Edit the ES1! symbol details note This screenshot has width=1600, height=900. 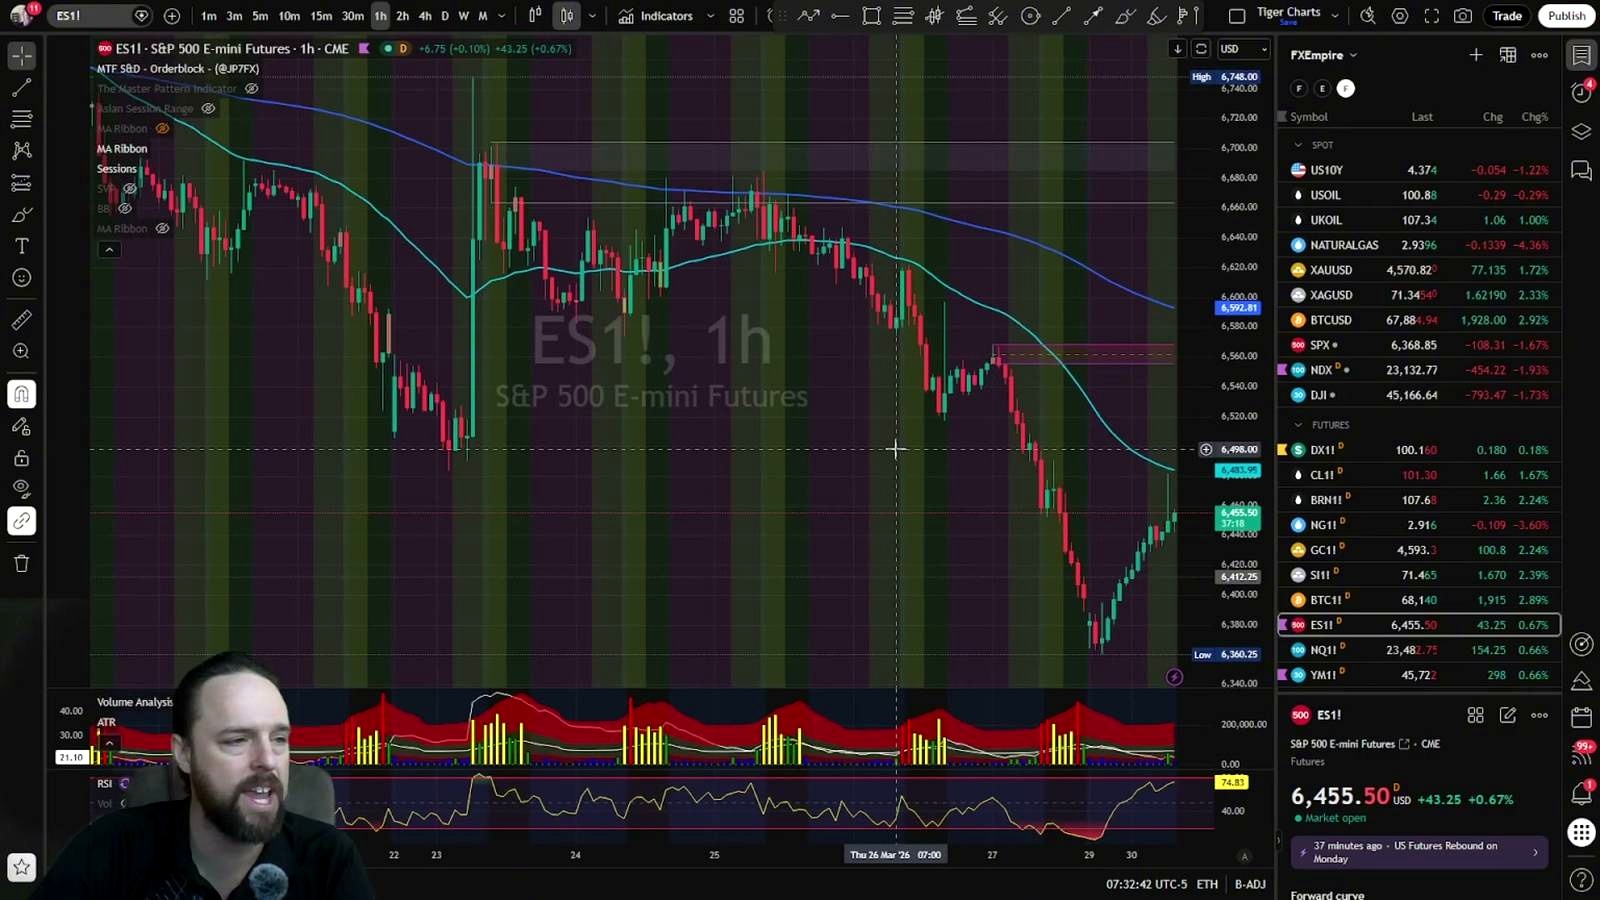1508,715
